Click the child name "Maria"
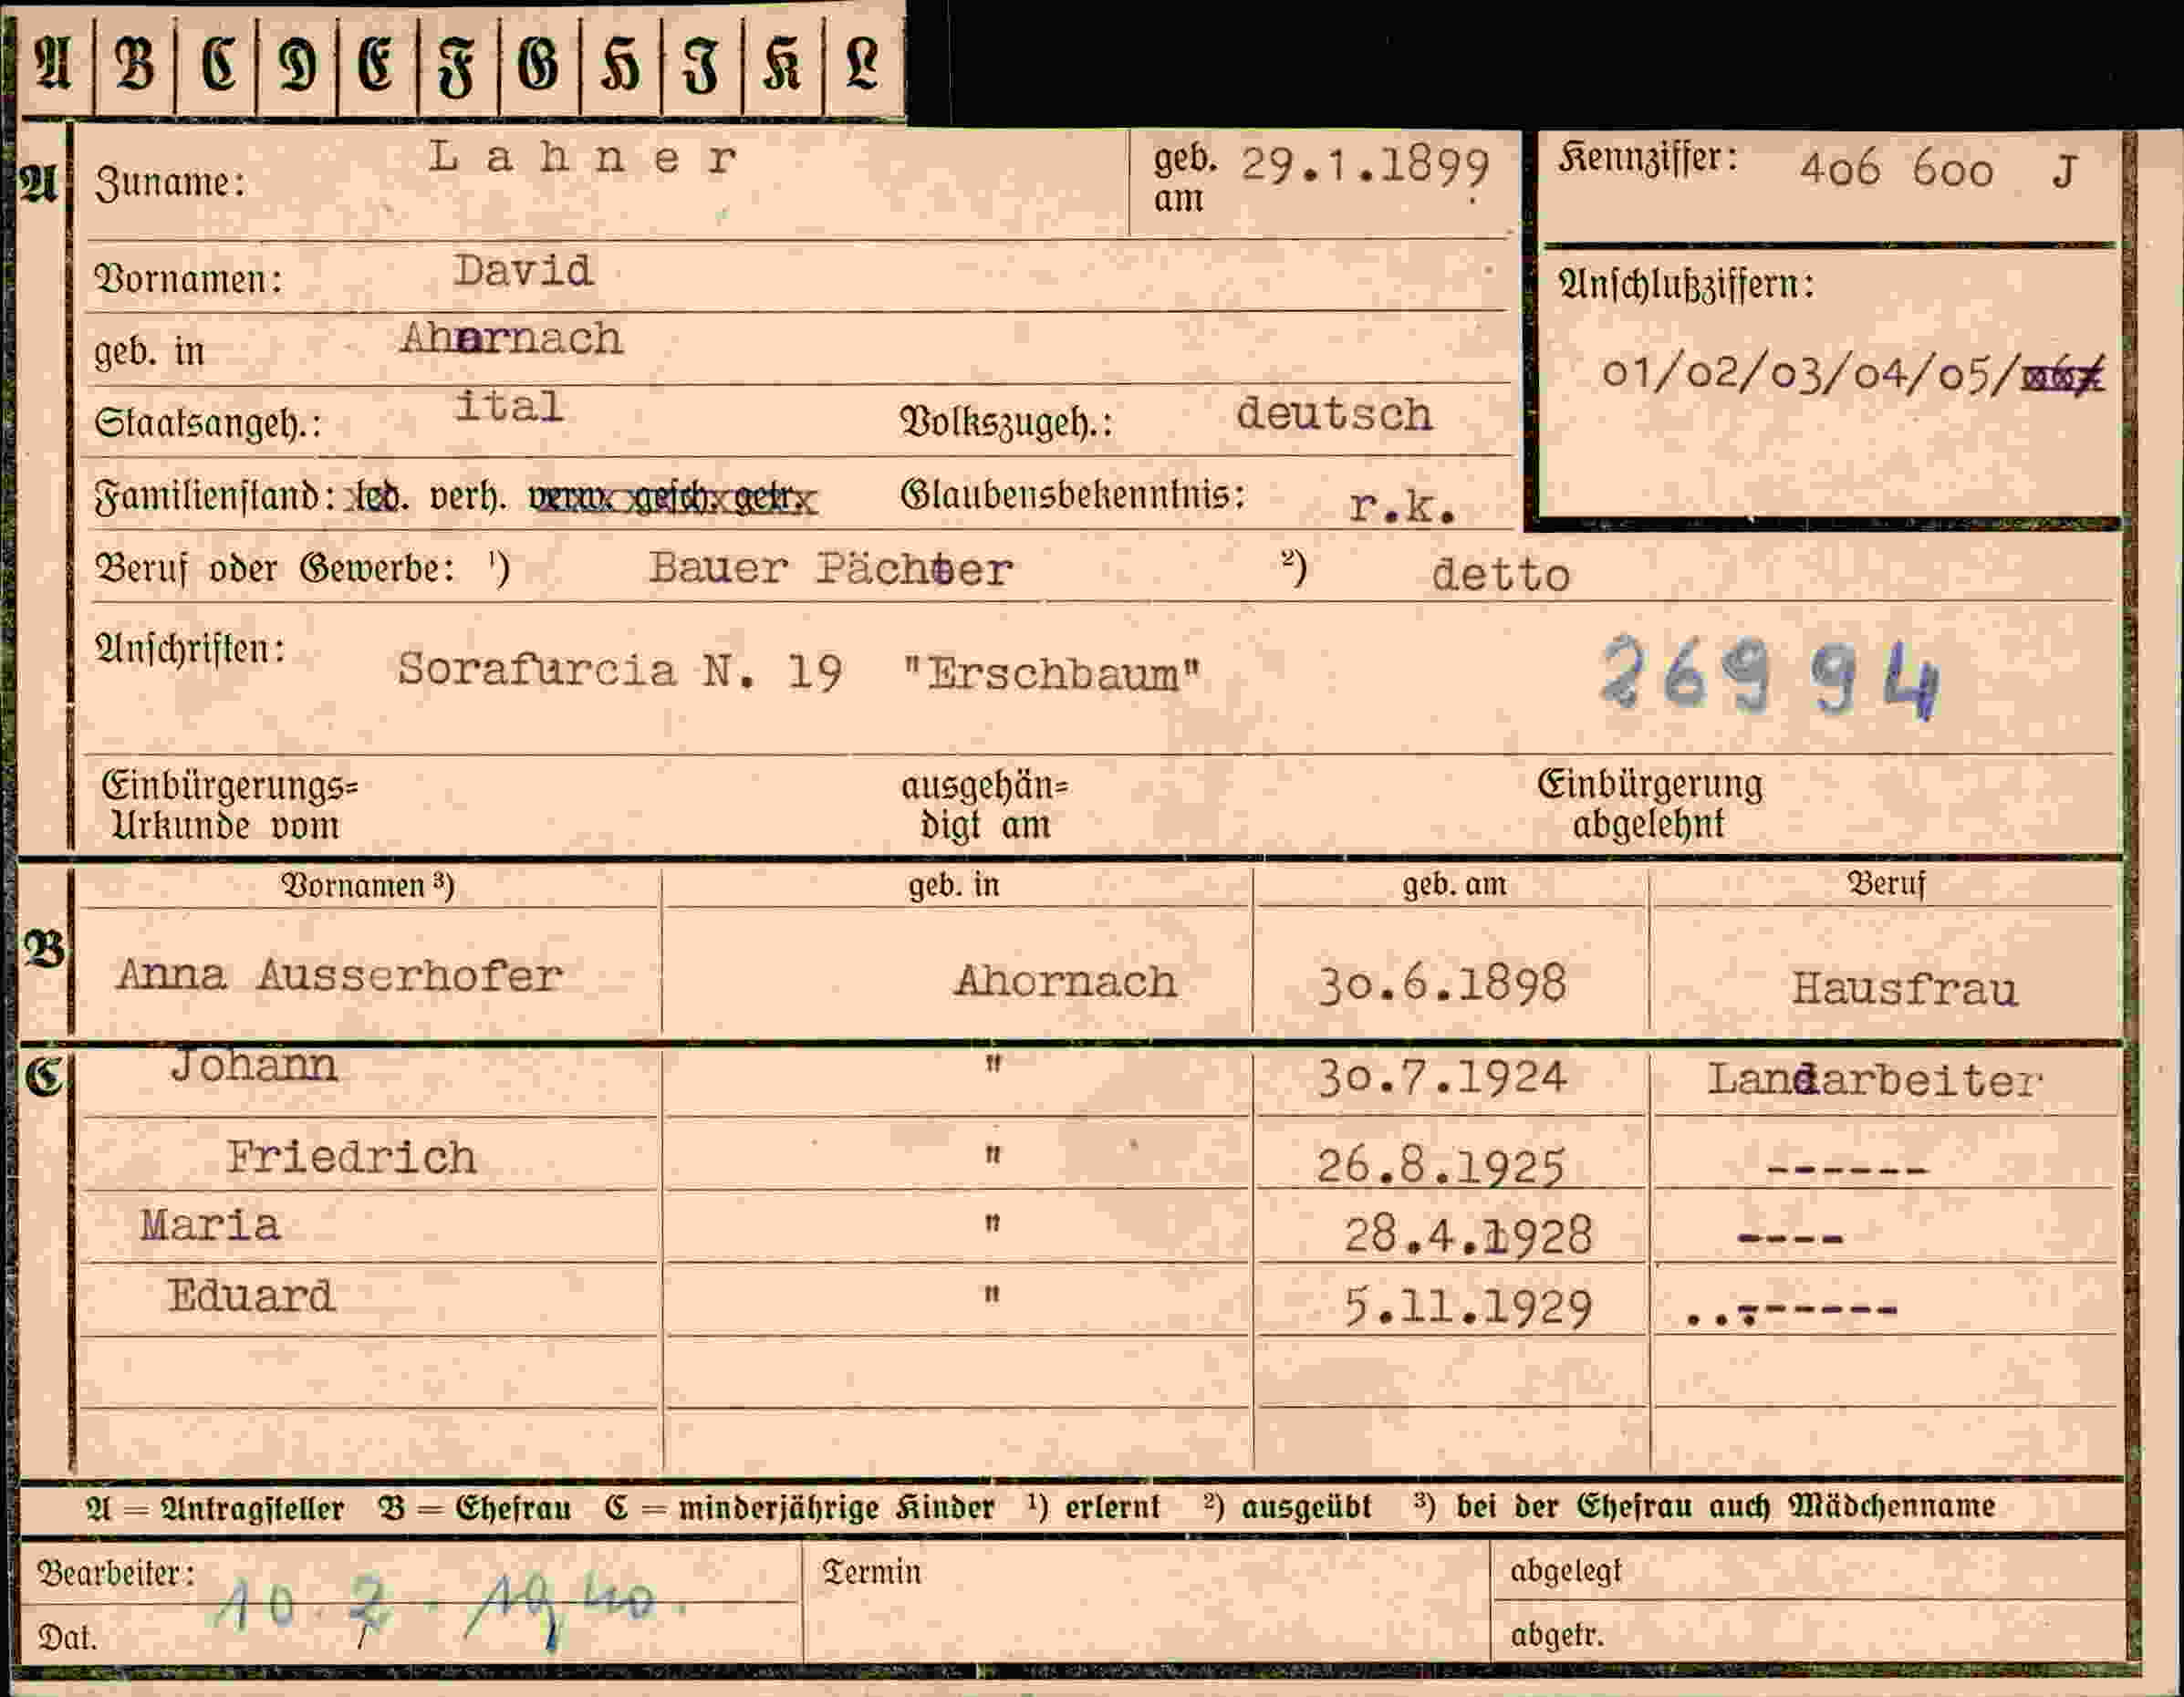 point(210,1226)
